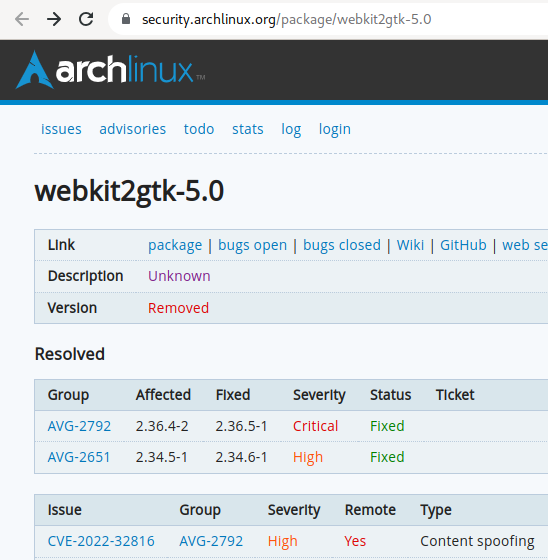Follow the package link
Viewport: 548px width, 560px height.
pos(175,245)
